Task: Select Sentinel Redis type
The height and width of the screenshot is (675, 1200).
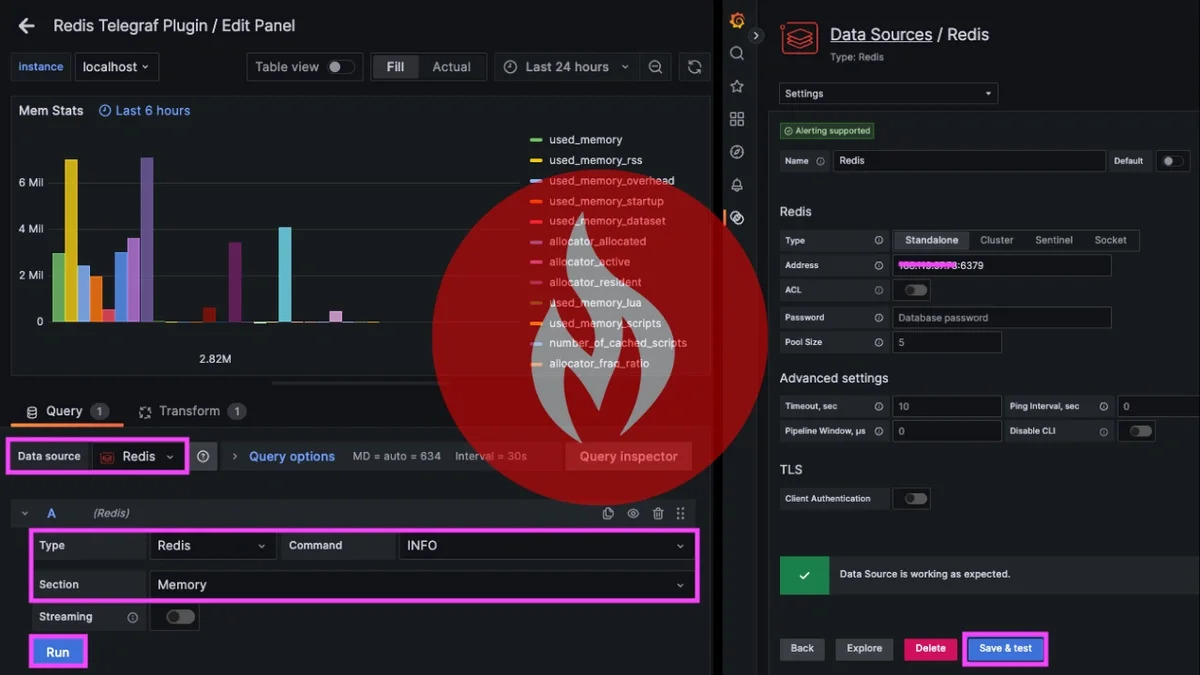Action: tap(1054, 240)
